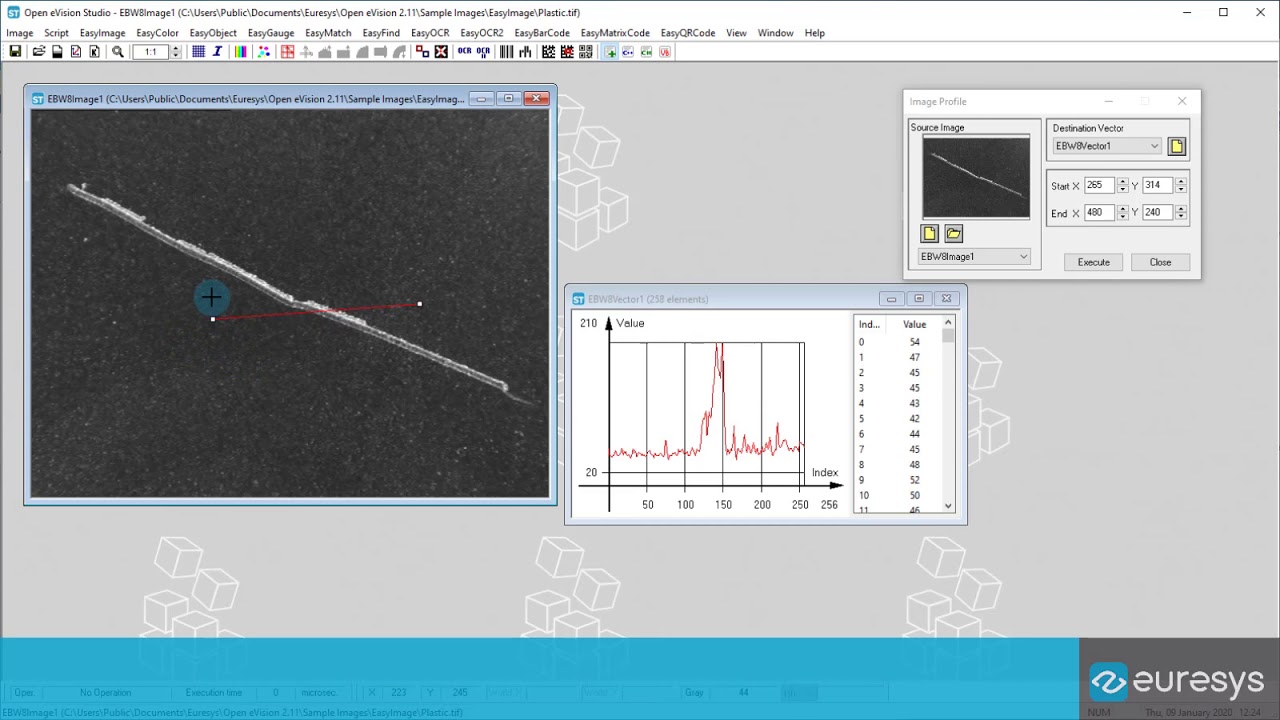Increase the End X value with up arrow

(x=1122, y=209)
